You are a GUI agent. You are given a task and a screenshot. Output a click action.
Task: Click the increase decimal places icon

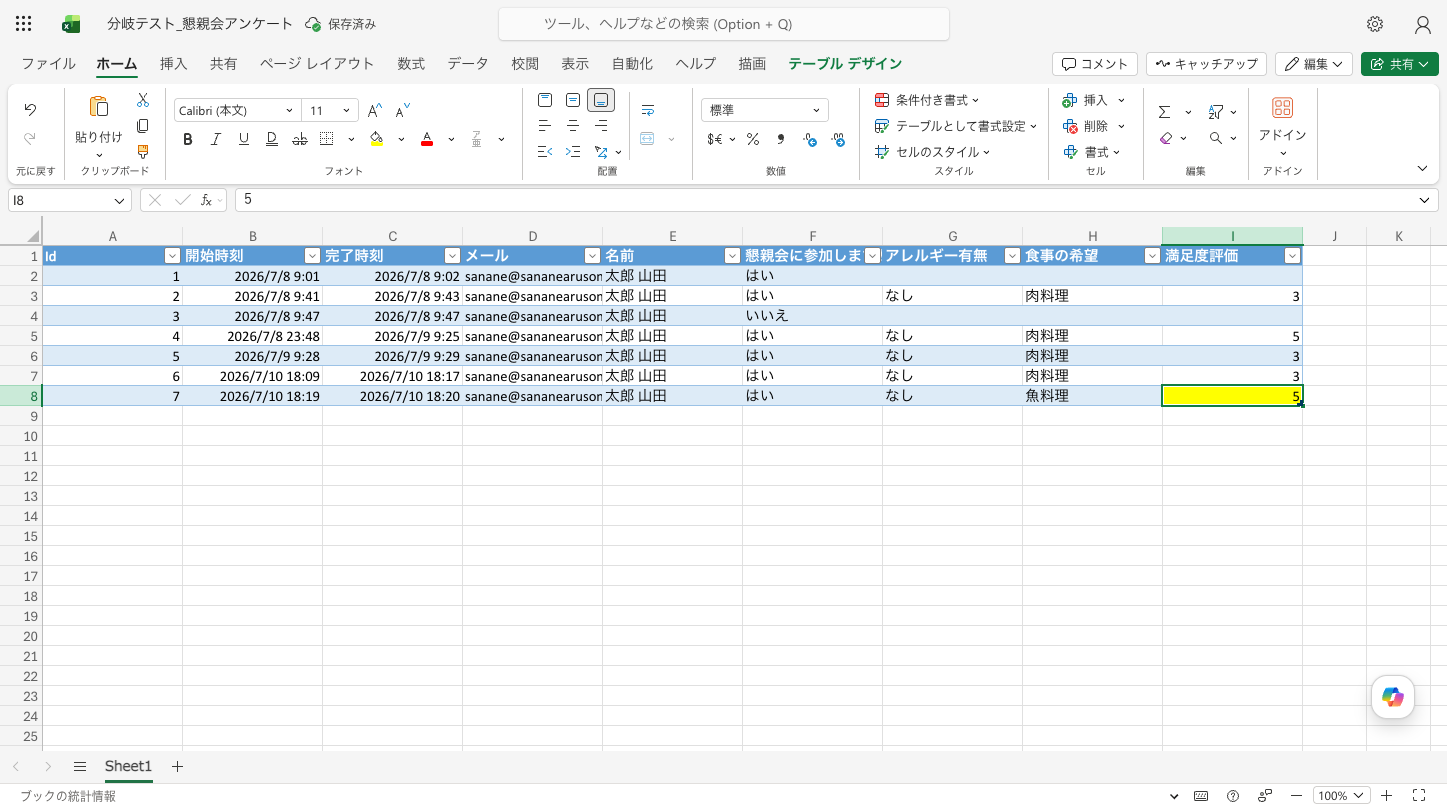(810, 140)
